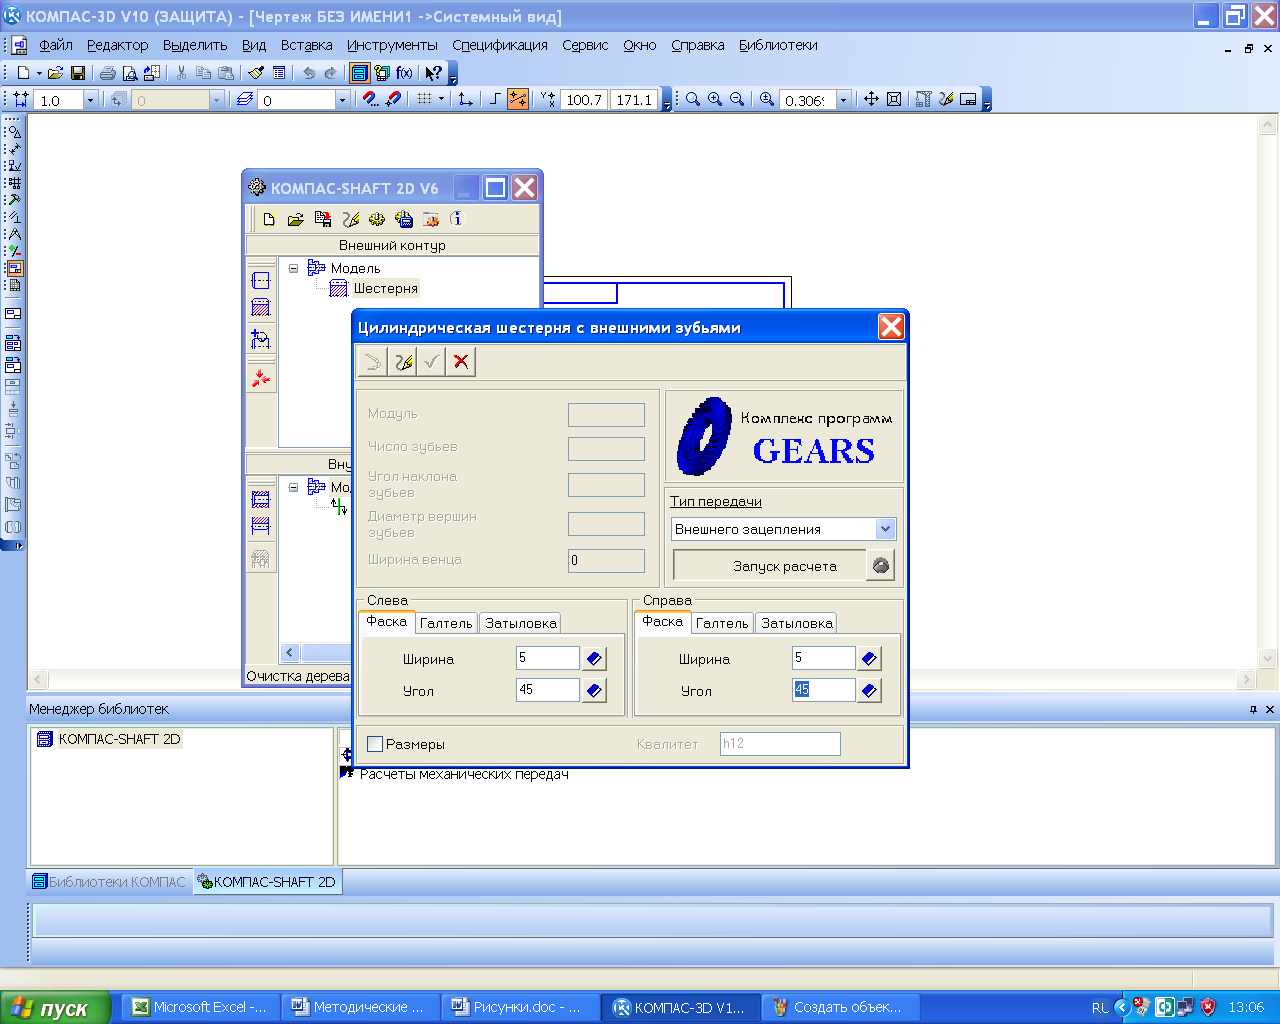Viewport: 1280px width, 1024px height.
Task: Click the info icon in SHAFT 2D toolbar
Action: [x=457, y=219]
